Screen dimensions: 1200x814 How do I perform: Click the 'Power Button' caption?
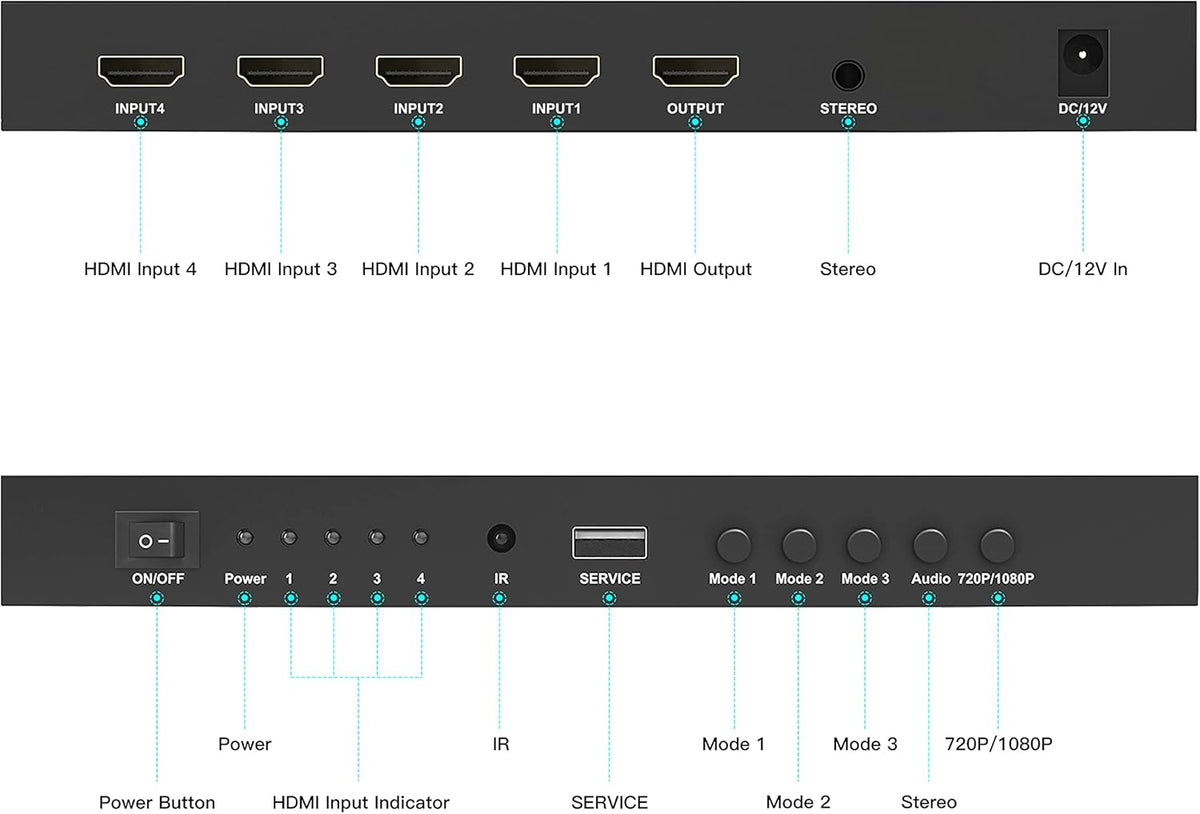coord(157,802)
